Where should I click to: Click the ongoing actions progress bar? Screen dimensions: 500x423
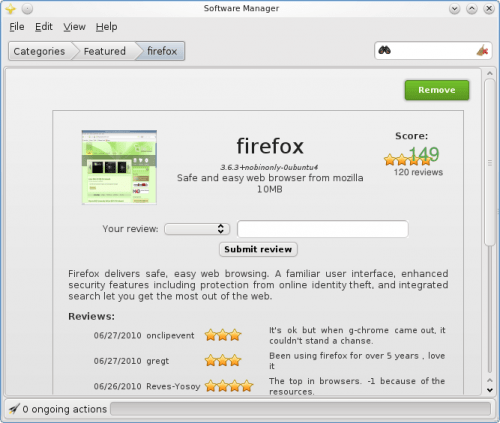pos(301,409)
